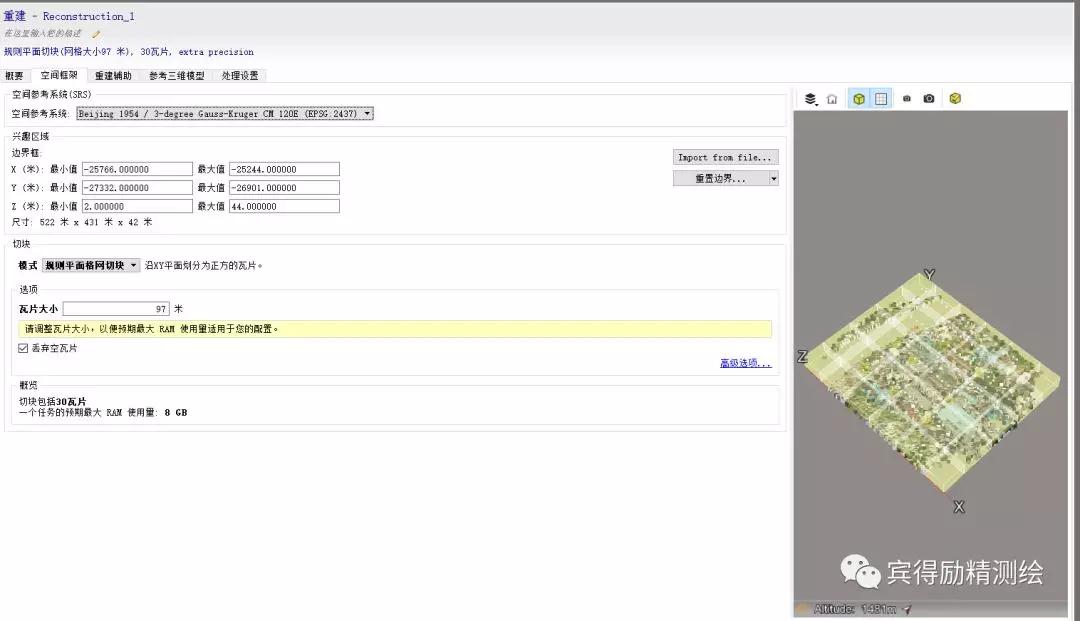Switch to the 概要 tab
Image resolution: width=1080 pixels, height=621 pixels.
coord(14,76)
